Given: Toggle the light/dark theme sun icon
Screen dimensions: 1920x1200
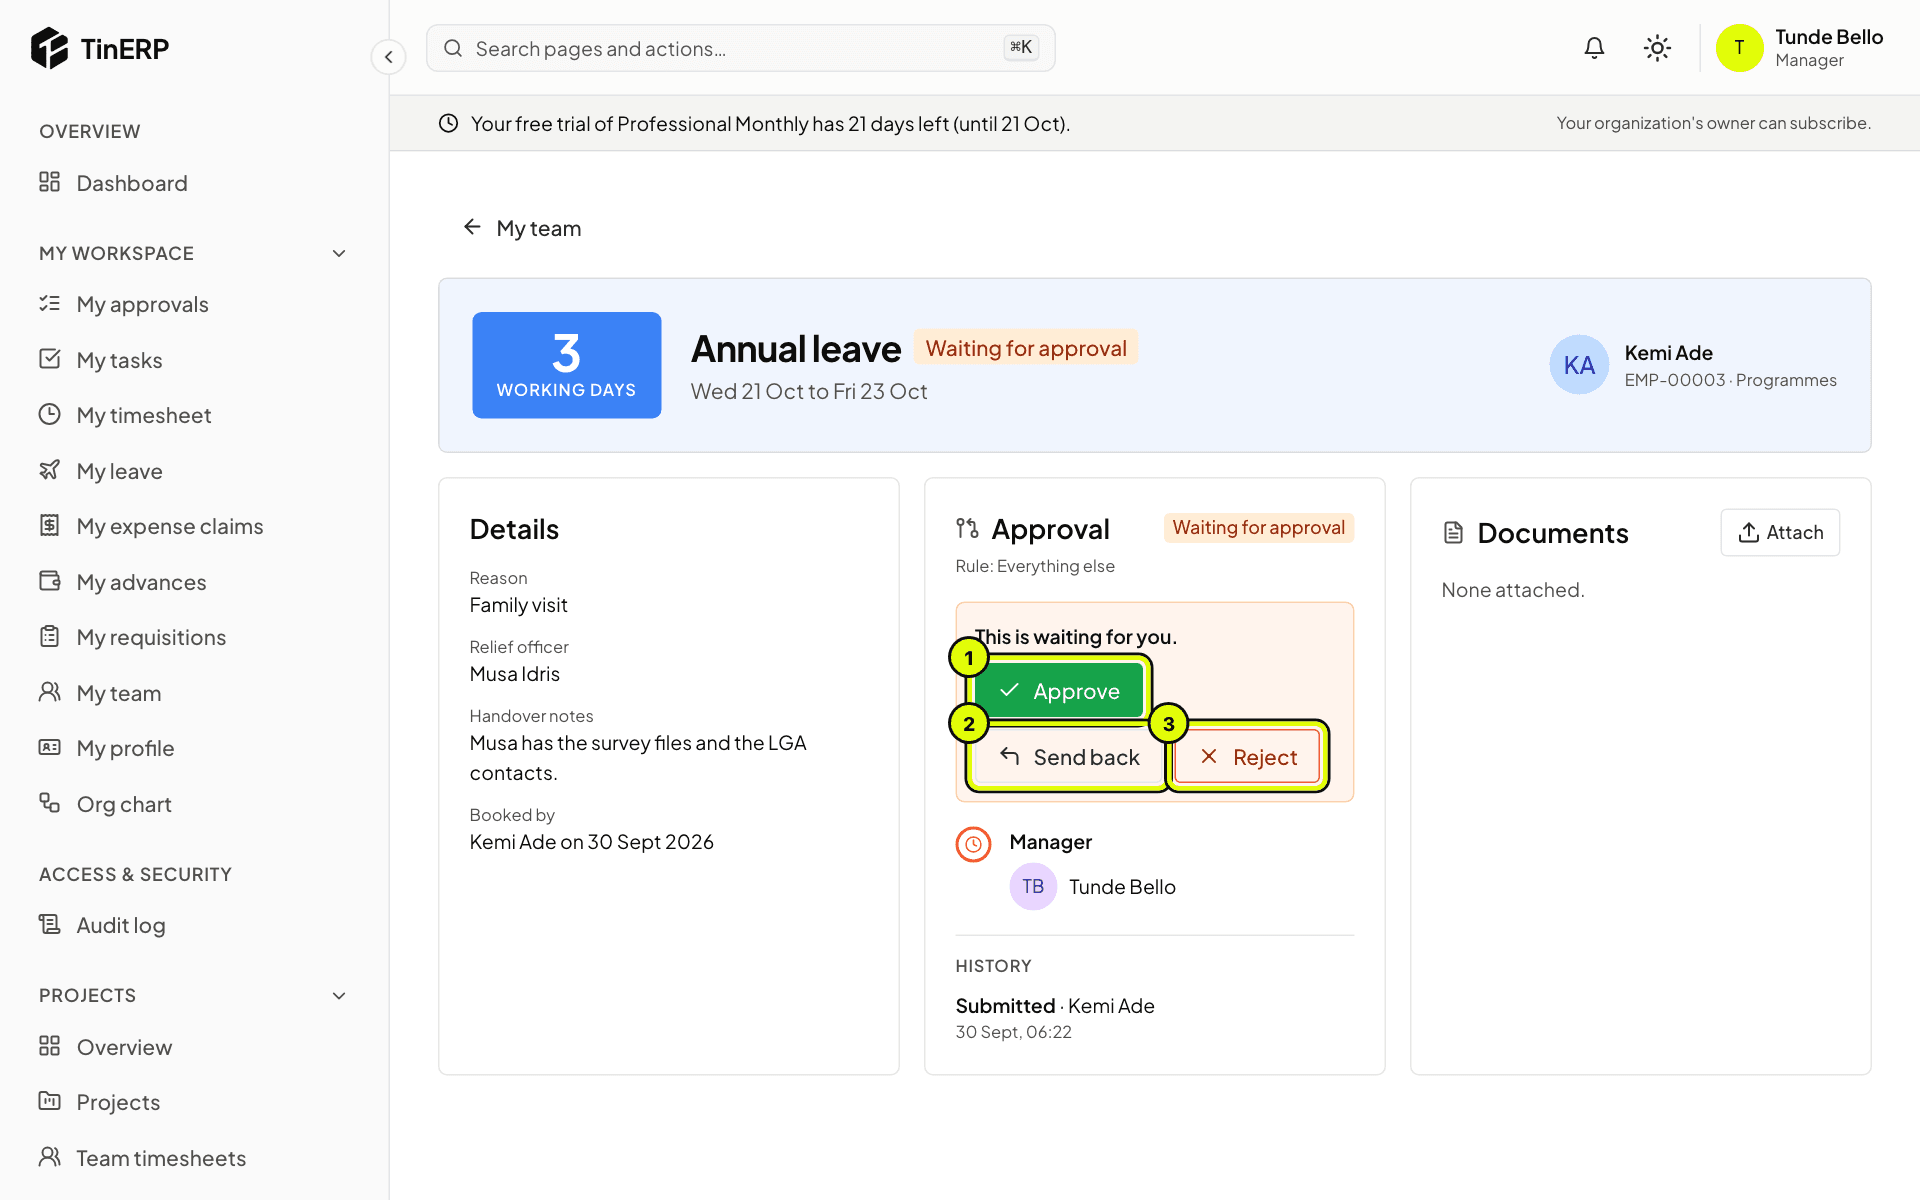Looking at the screenshot, I should [1657, 48].
